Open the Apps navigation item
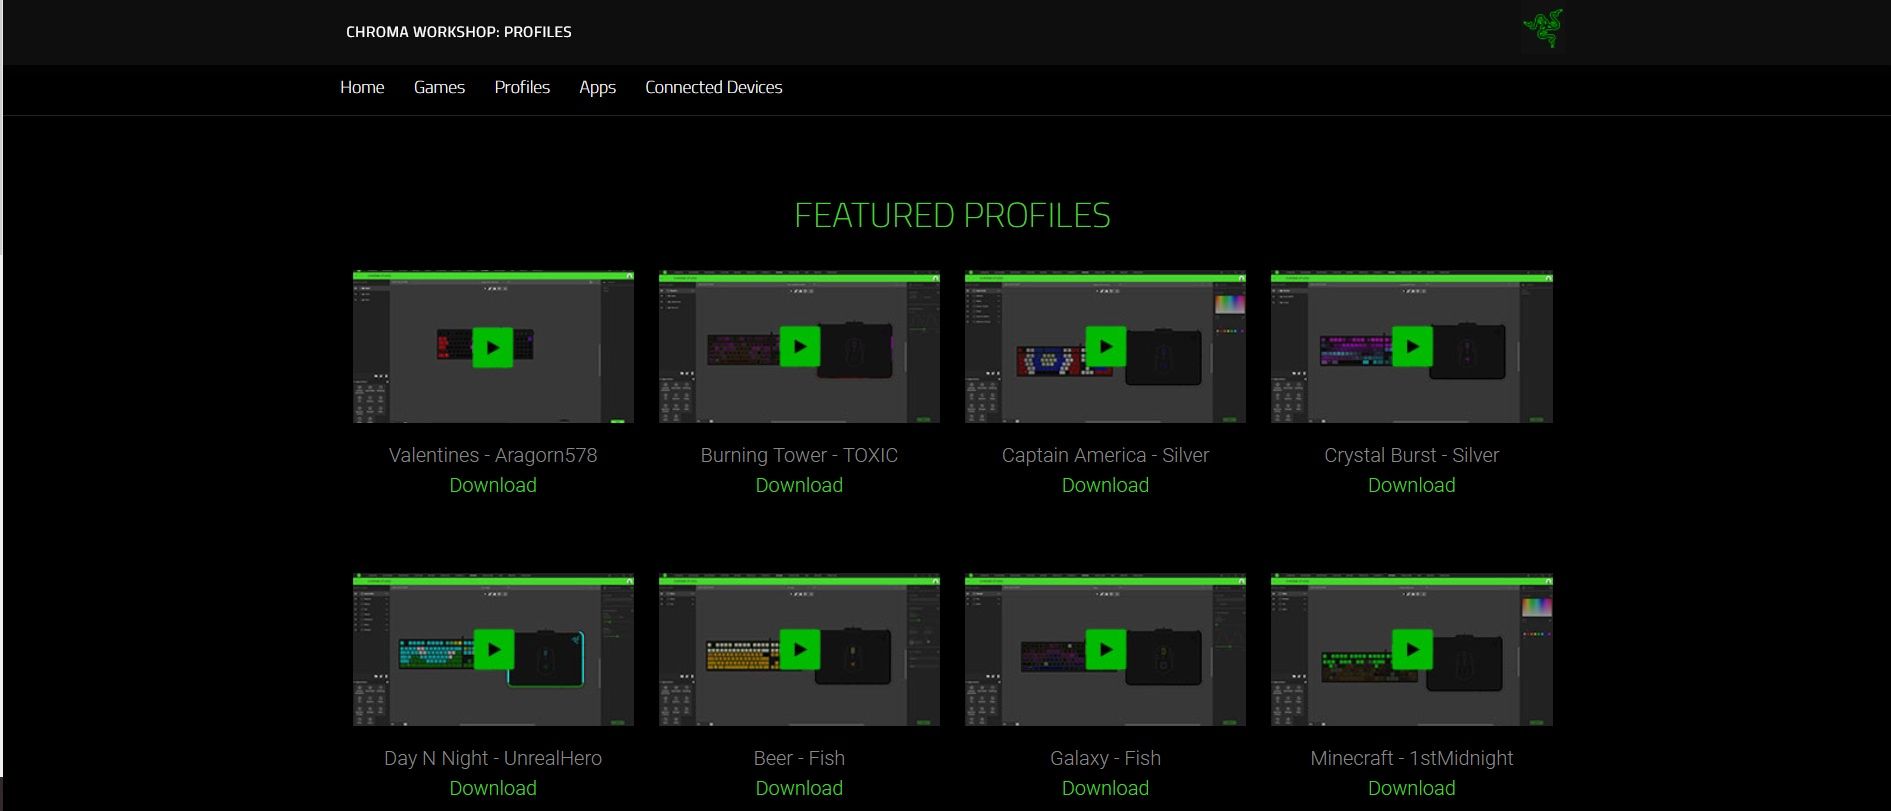Viewport: 1891px width, 811px height. tap(597, 88)
